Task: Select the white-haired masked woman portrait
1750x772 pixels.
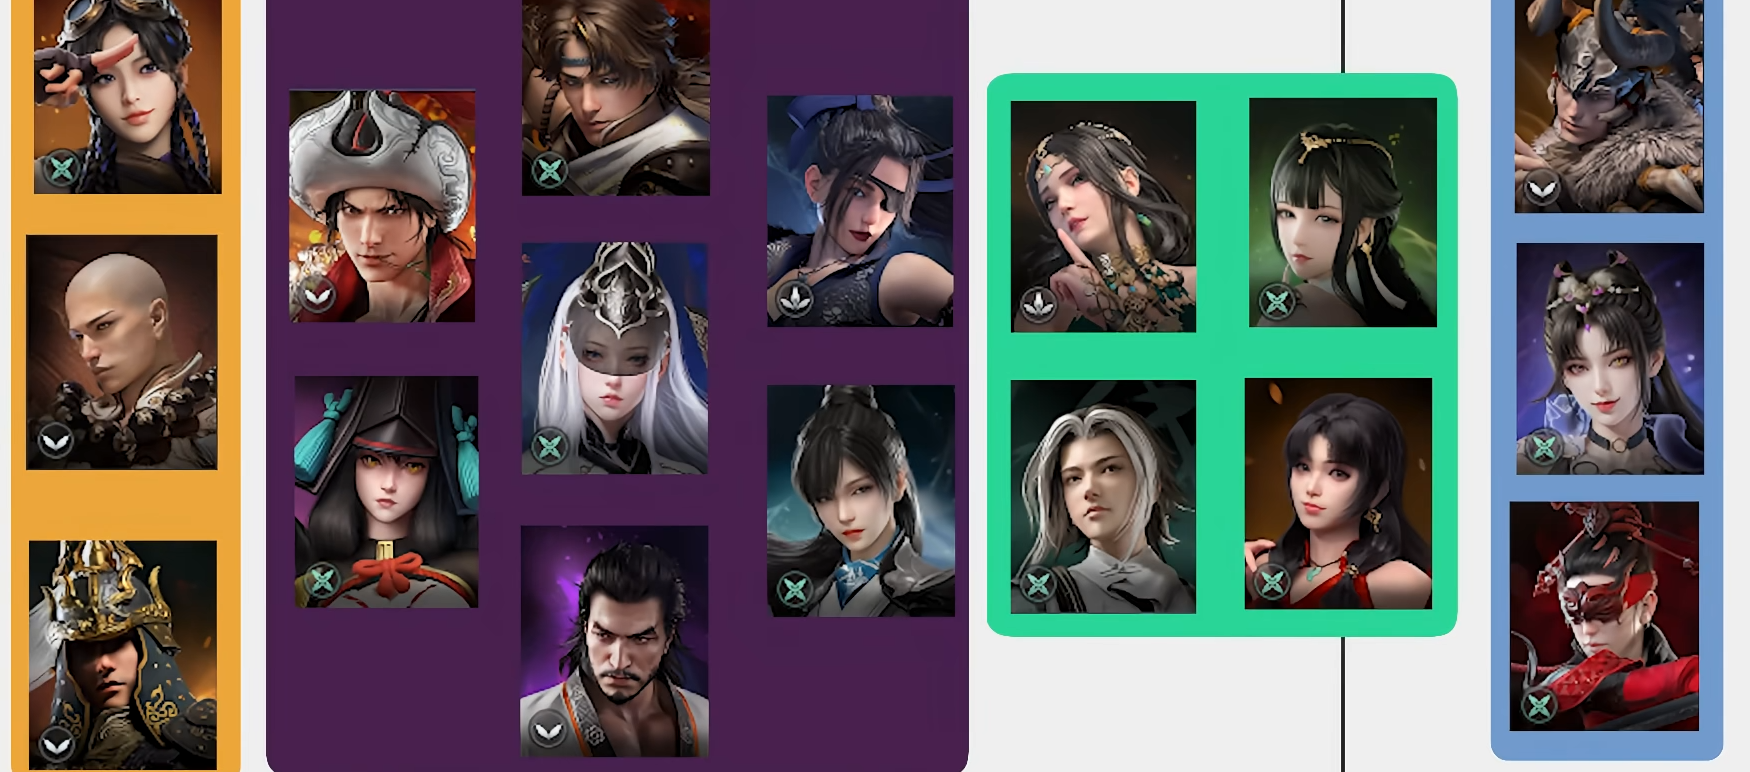Action: pyautogui.click(x=614, y=358)
